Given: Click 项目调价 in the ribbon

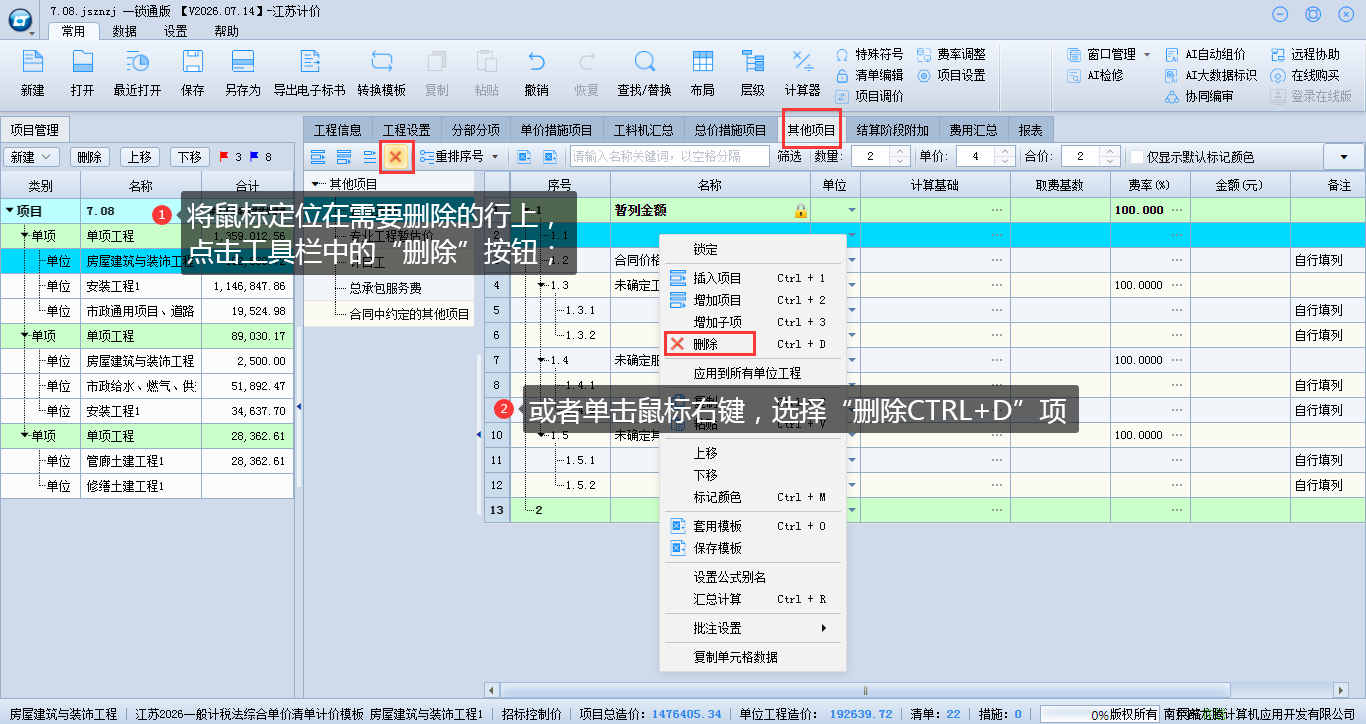Looking at the screenshot, I should point(869,96).
